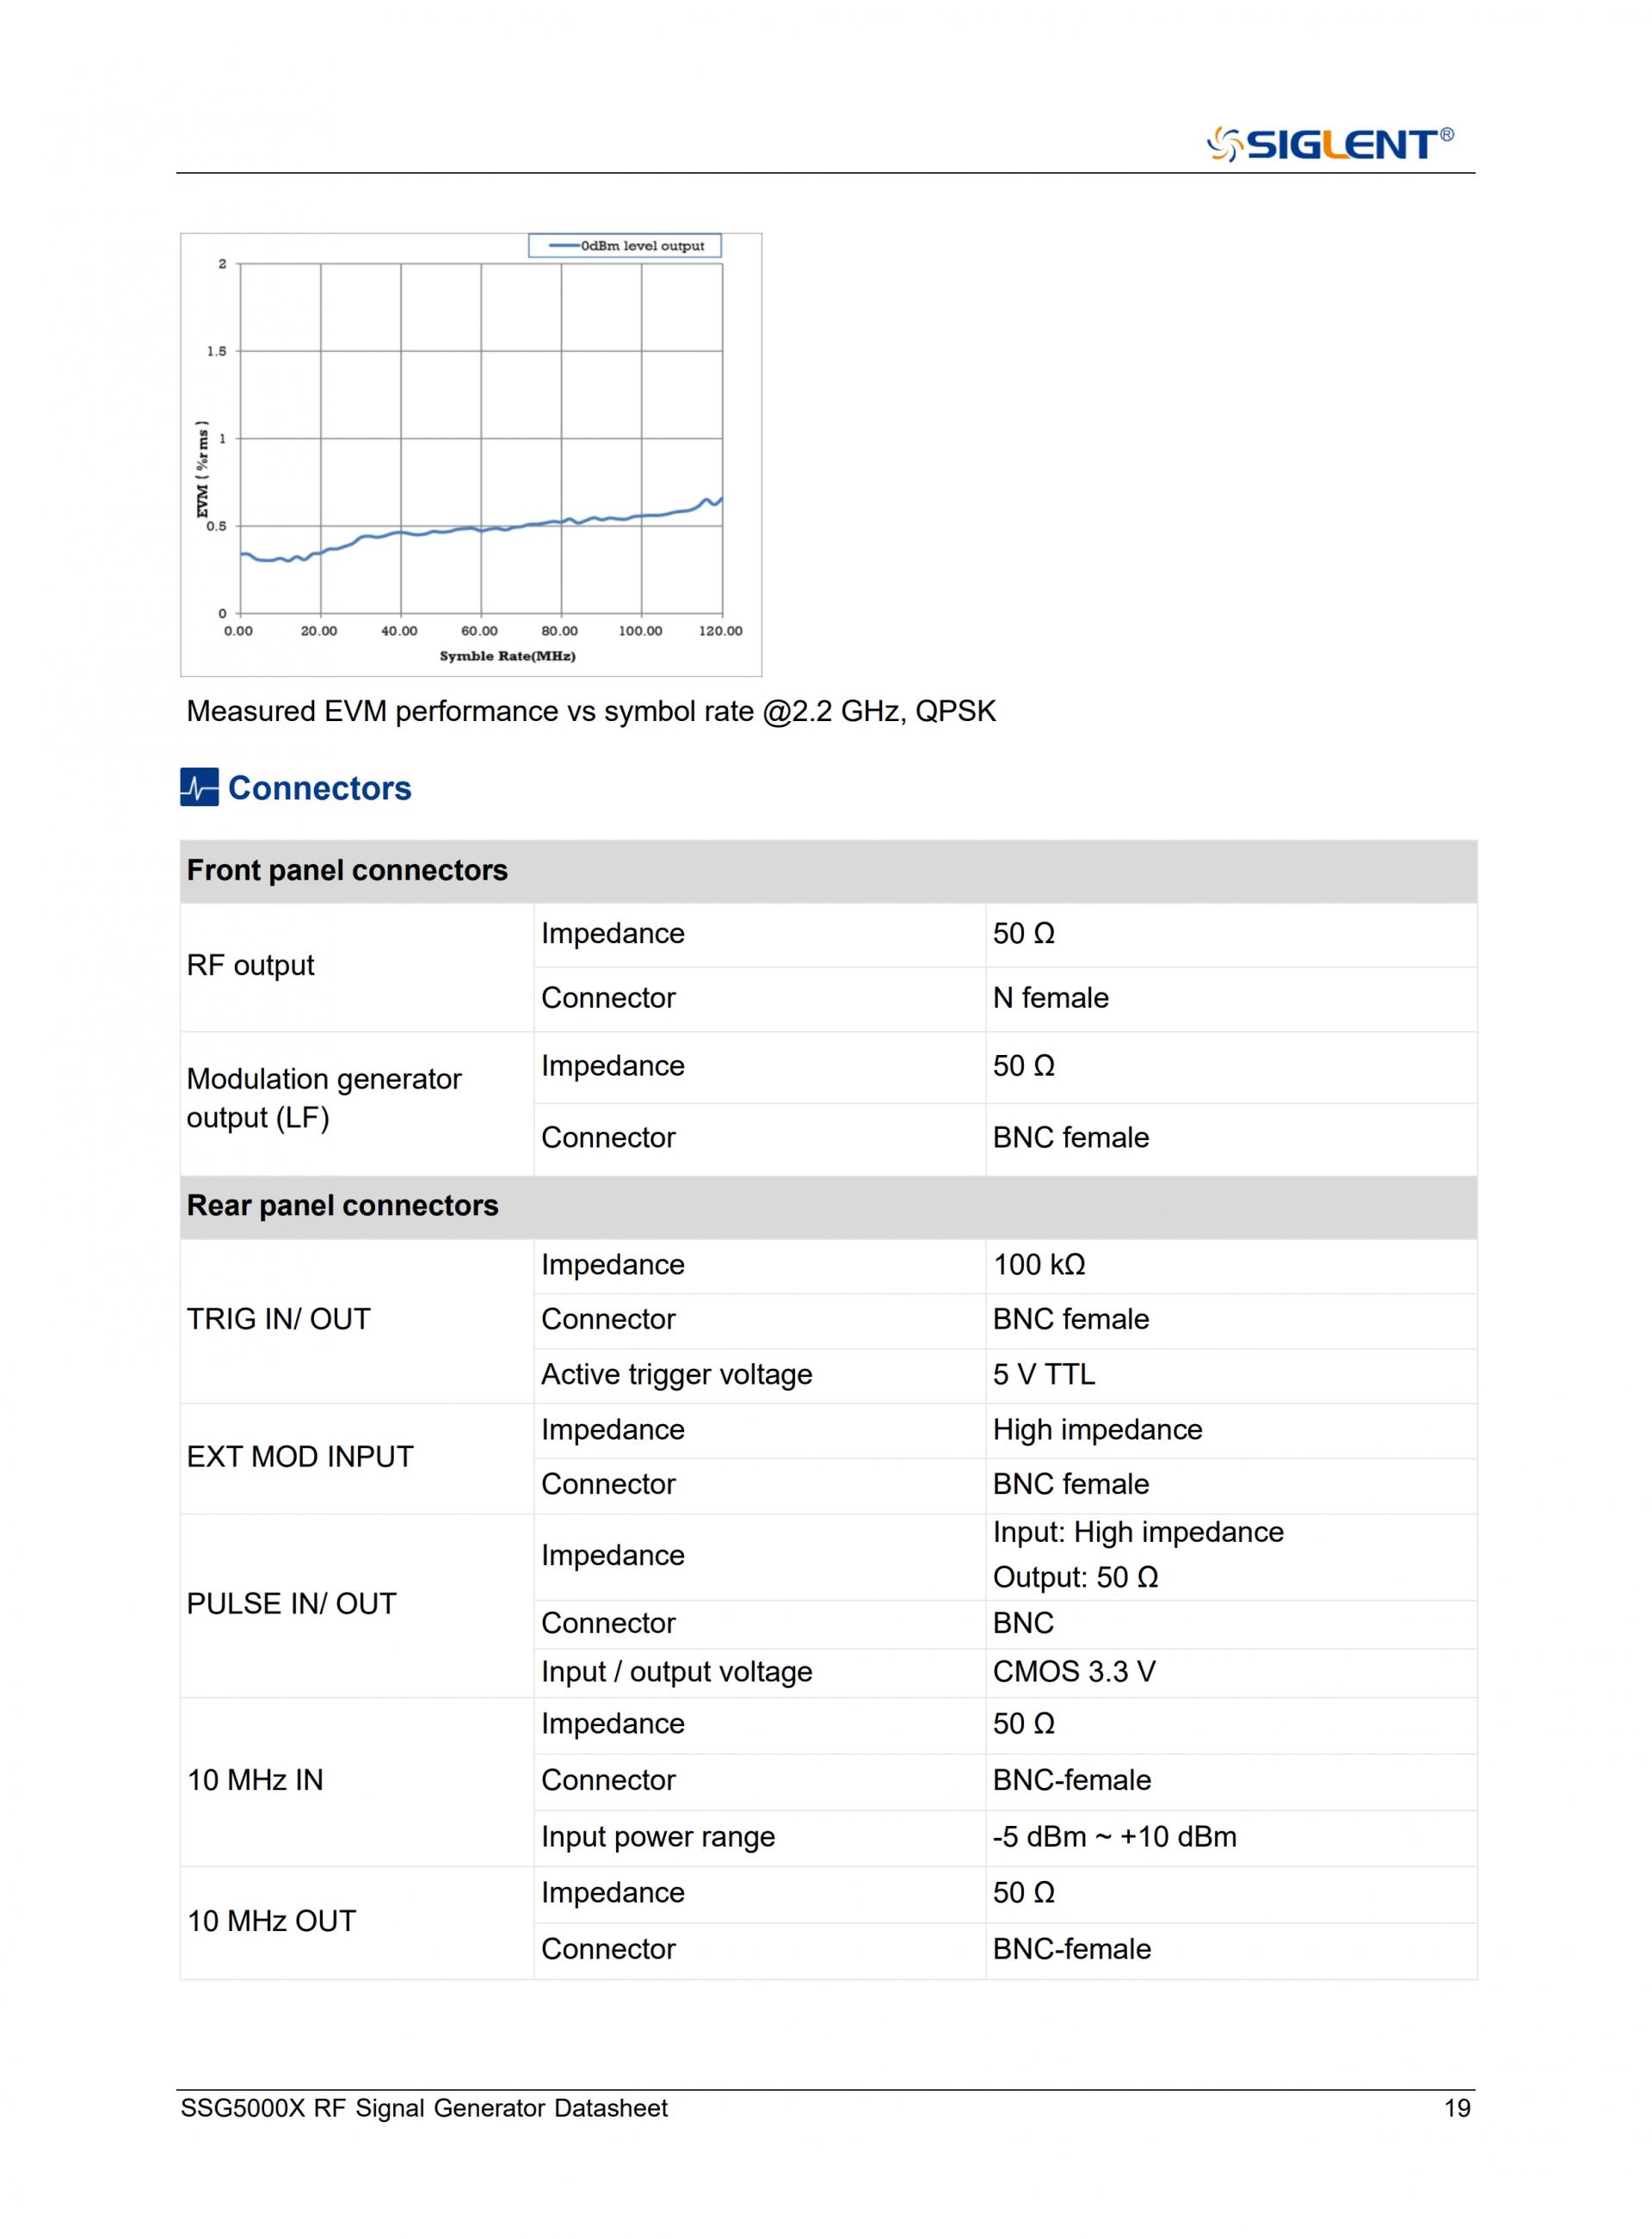The height and width of the screenshot is (2239, 1652).
Task: Click the Rear panel connectors header row
Action: pos(342,1205)
